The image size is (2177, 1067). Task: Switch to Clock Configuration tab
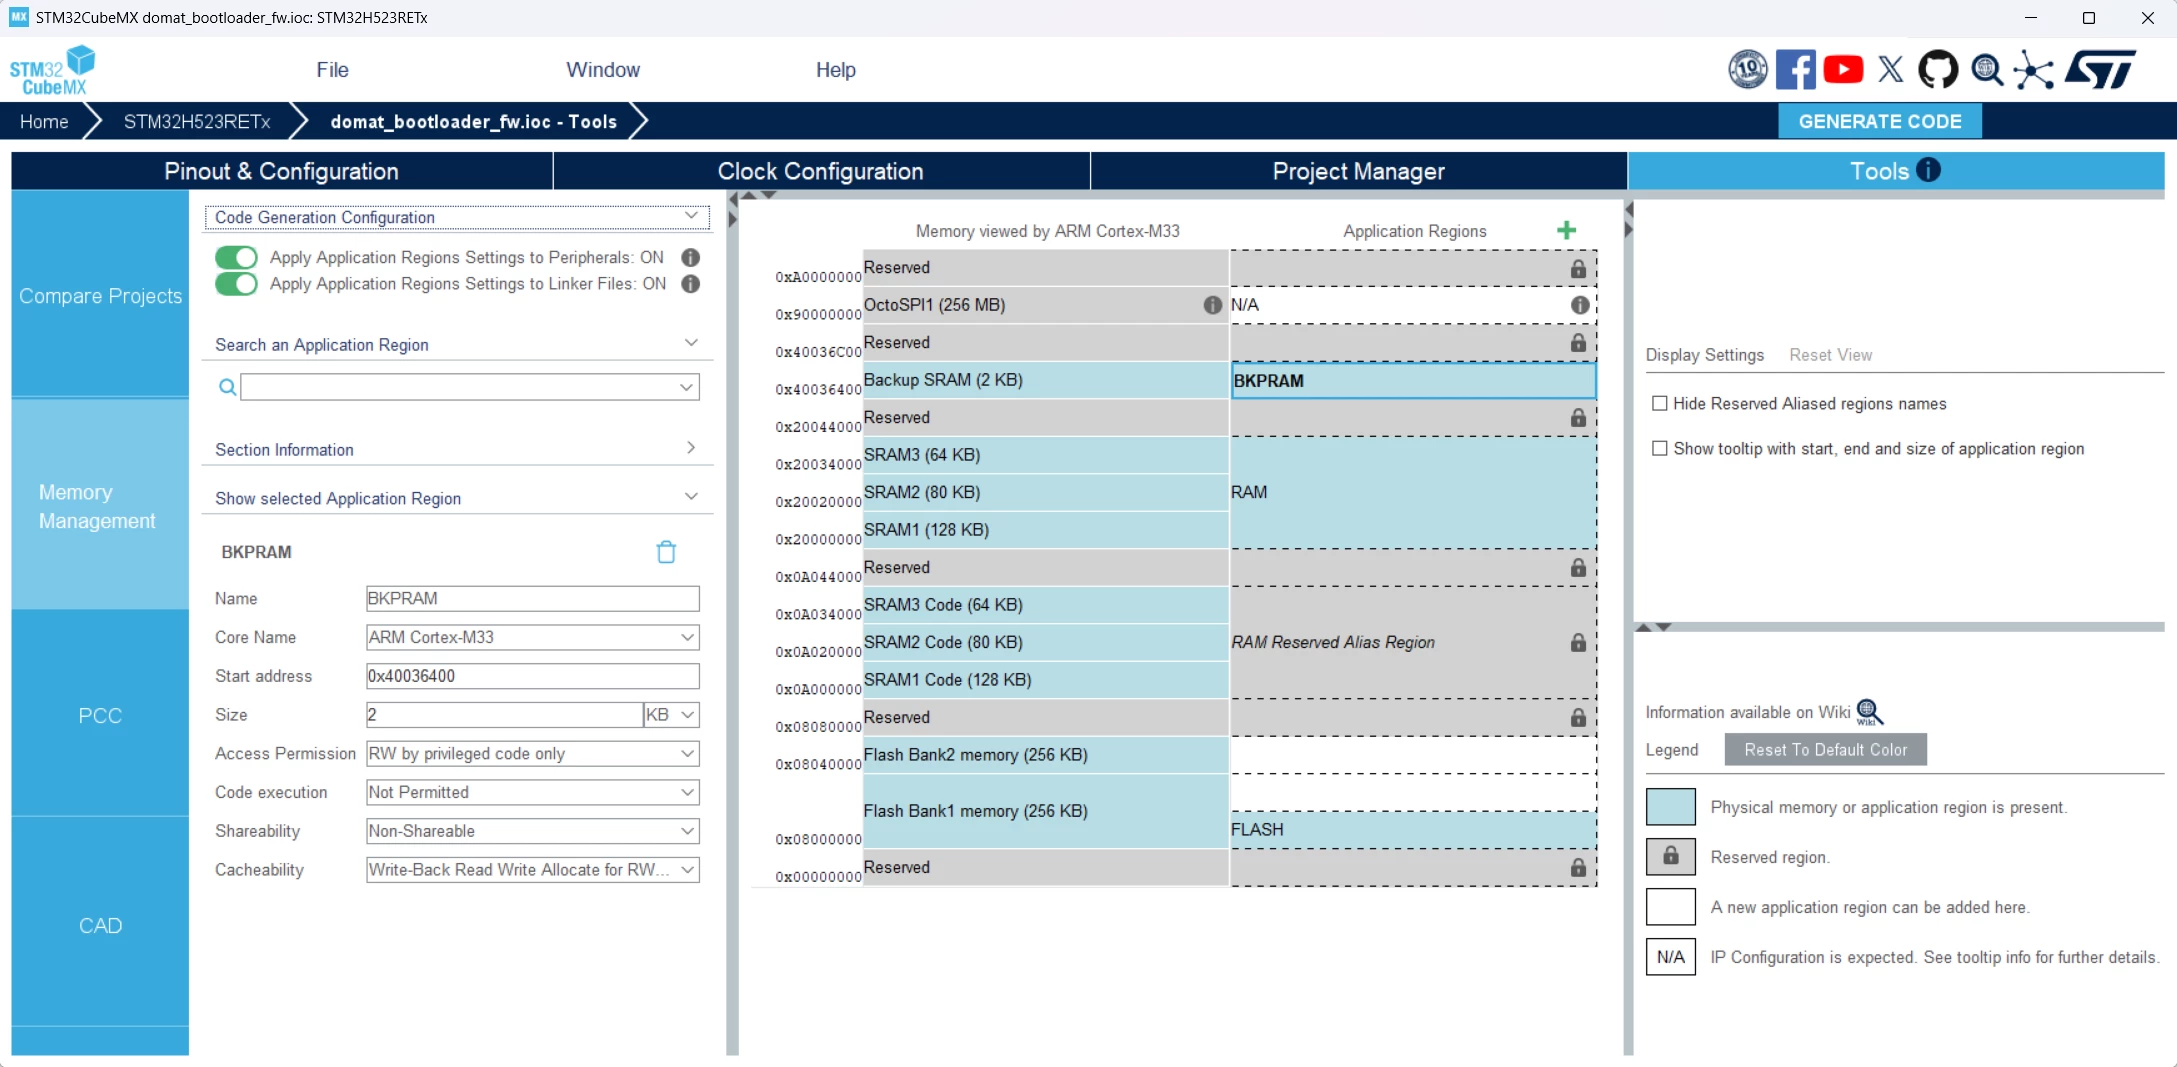pos(821,171)
